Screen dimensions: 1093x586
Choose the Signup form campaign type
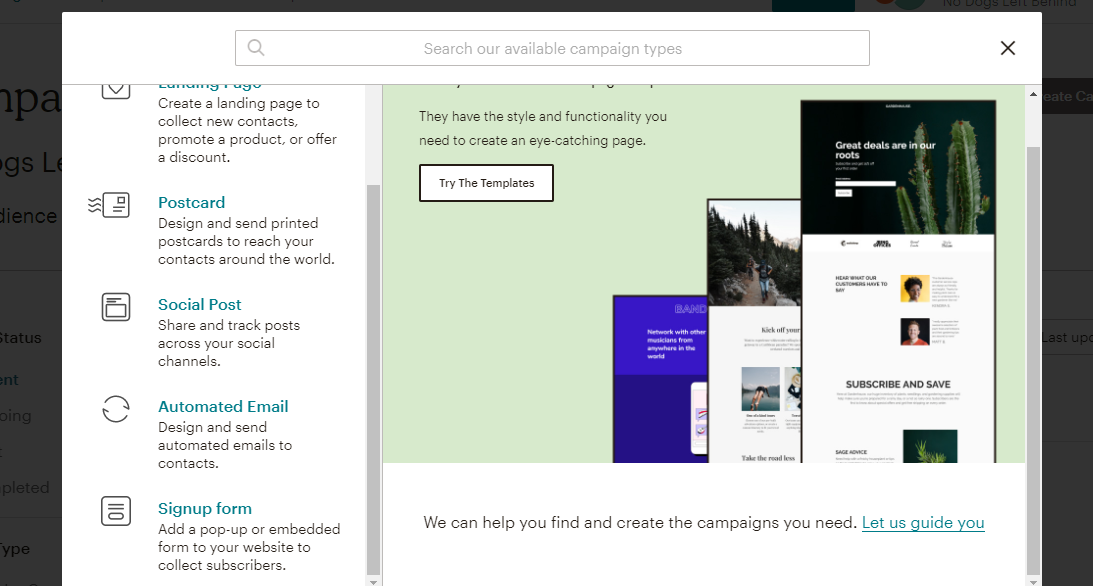[204, 509]
